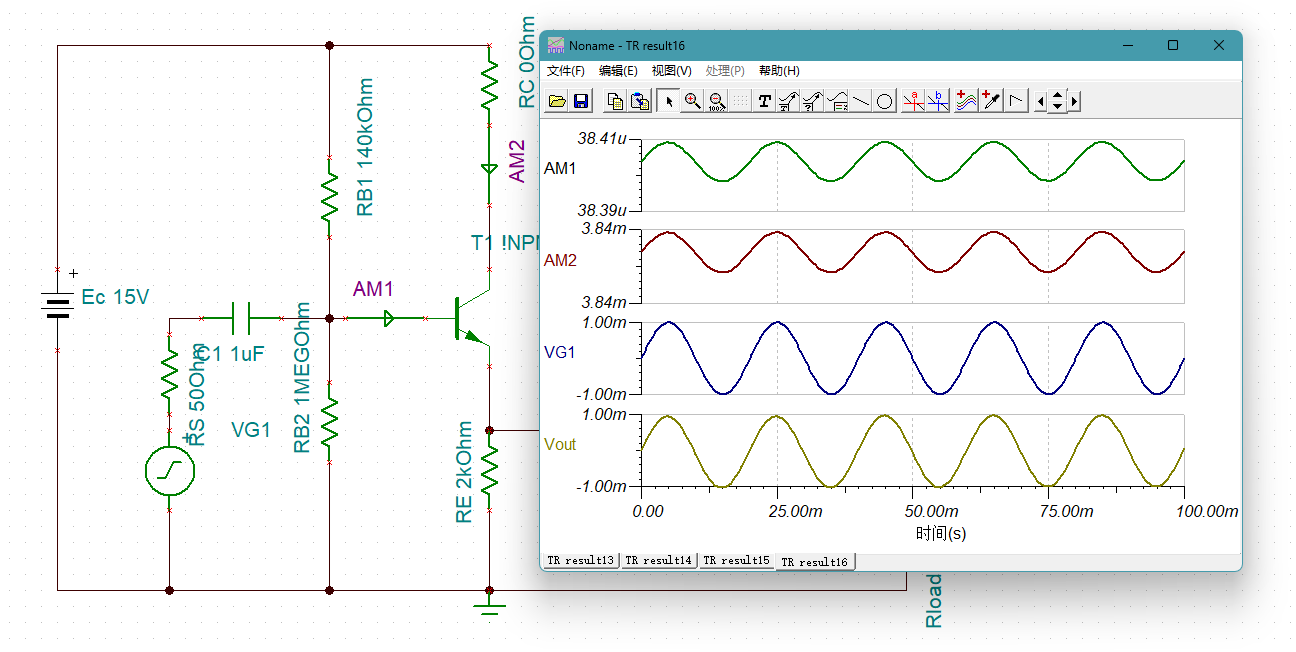The height and width of the screenshot is (652, 1296).
Task: Open the 视图(V) menu
Action: point(671,71)
